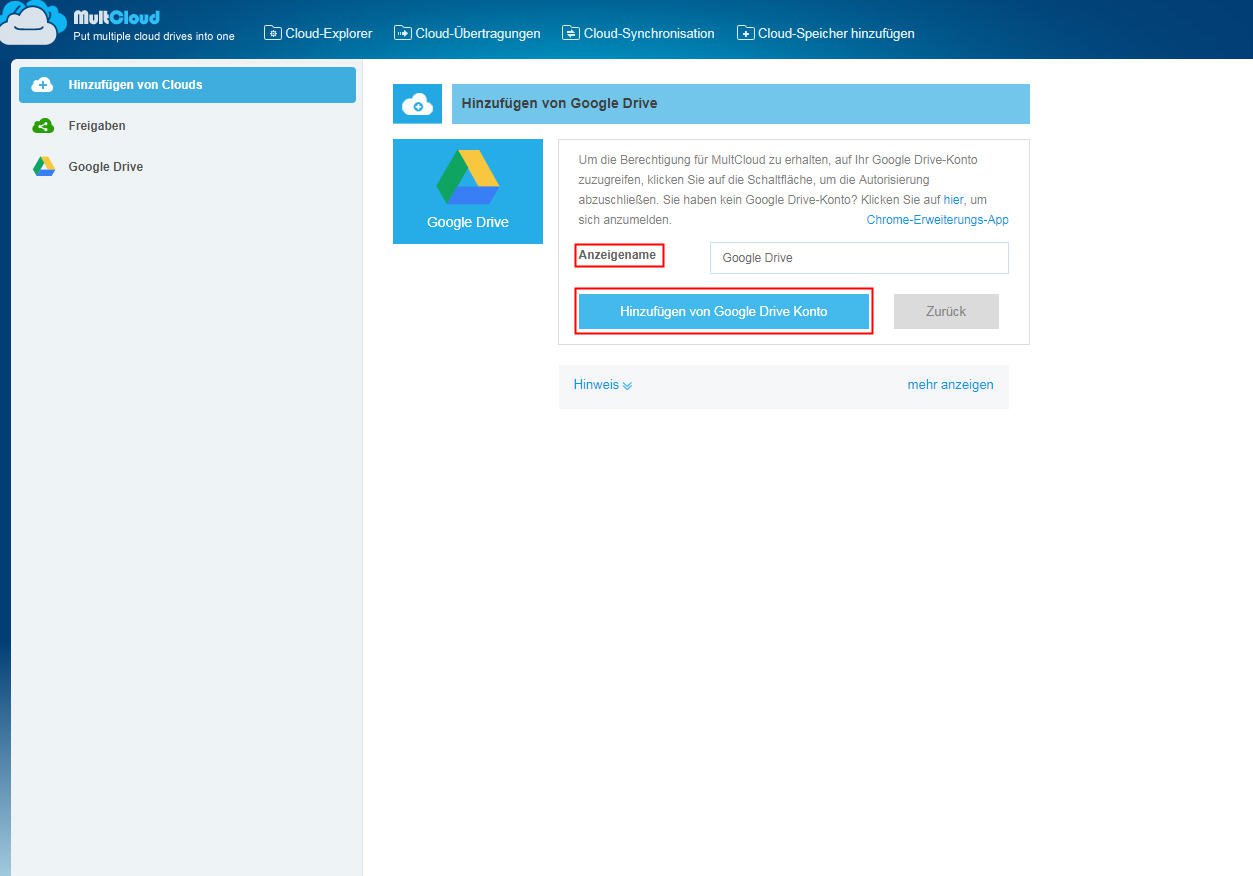The width and height of the screenshot is (1253, 876).
Task: Click the green share icon beside Freigaben
Action: pyautogui.click(x=43, y=126)
